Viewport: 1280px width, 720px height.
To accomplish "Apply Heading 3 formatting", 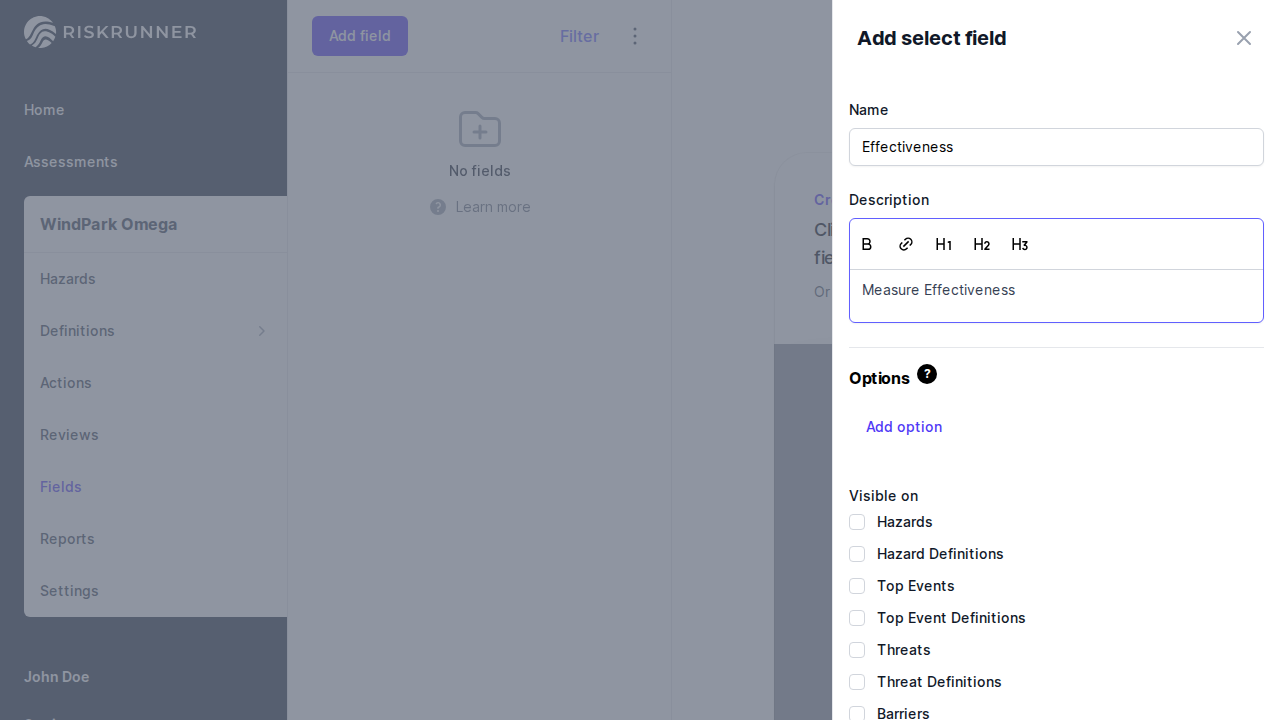I will coord(1019,245).
